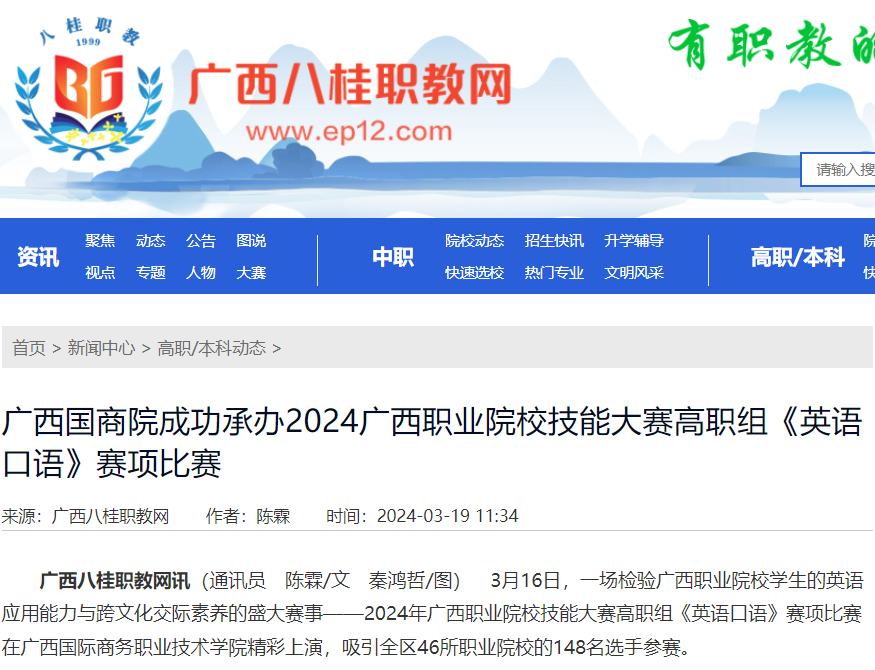875x670 pixels.
Task: Go to 动态 in the navigation bar
Action: pos(151,241)
